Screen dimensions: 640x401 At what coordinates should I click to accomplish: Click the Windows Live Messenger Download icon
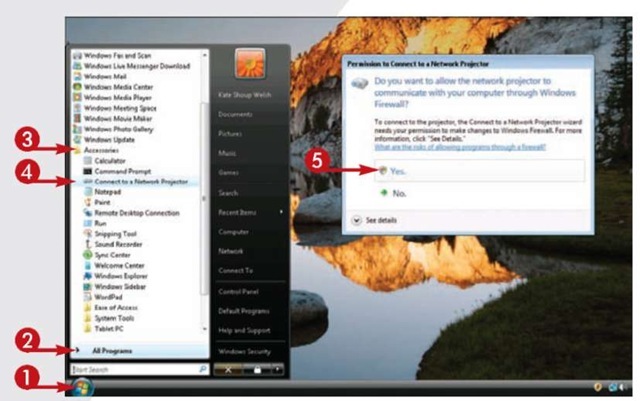click(x=77, y=66)
